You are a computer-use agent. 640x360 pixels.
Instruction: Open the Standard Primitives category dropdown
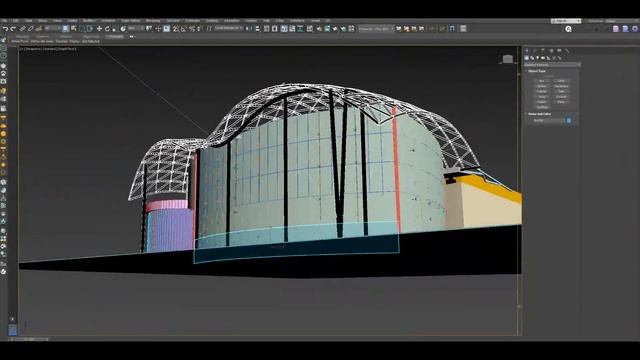[x=552, y=64]
